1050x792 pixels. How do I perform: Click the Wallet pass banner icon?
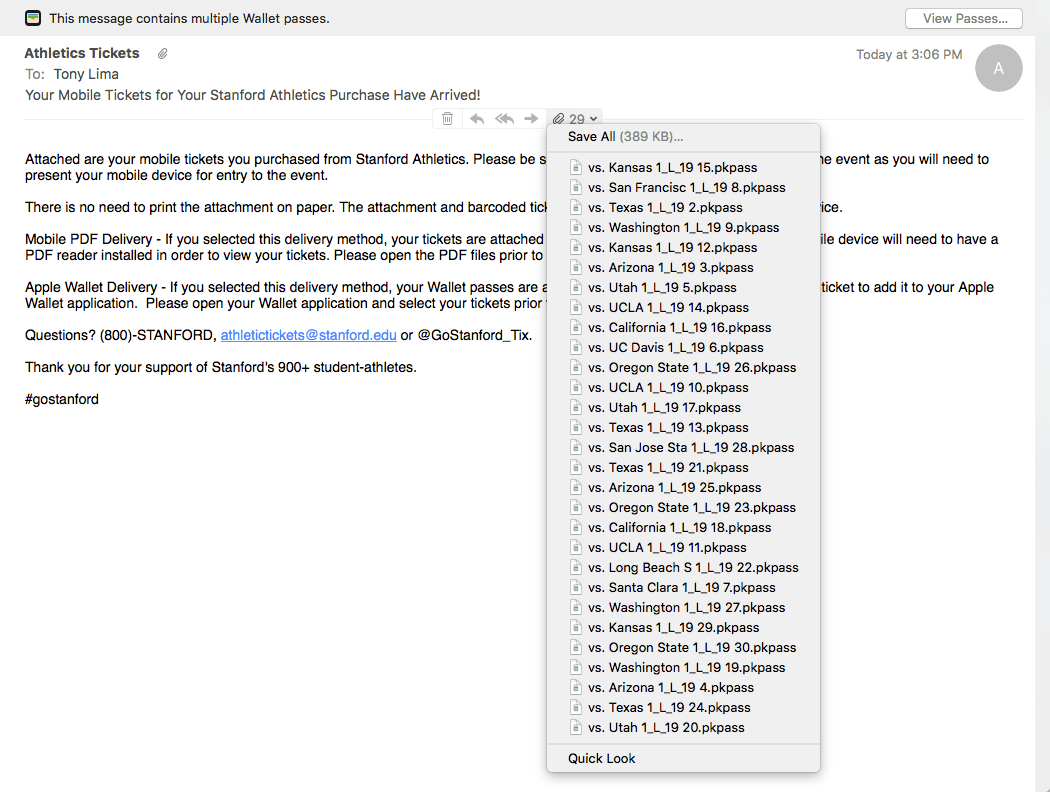pyautogui.click(x=33, y=18)
